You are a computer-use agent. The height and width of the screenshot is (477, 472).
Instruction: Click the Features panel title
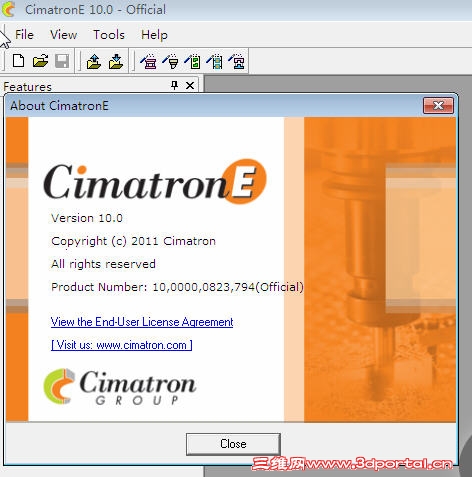[27, 87]
